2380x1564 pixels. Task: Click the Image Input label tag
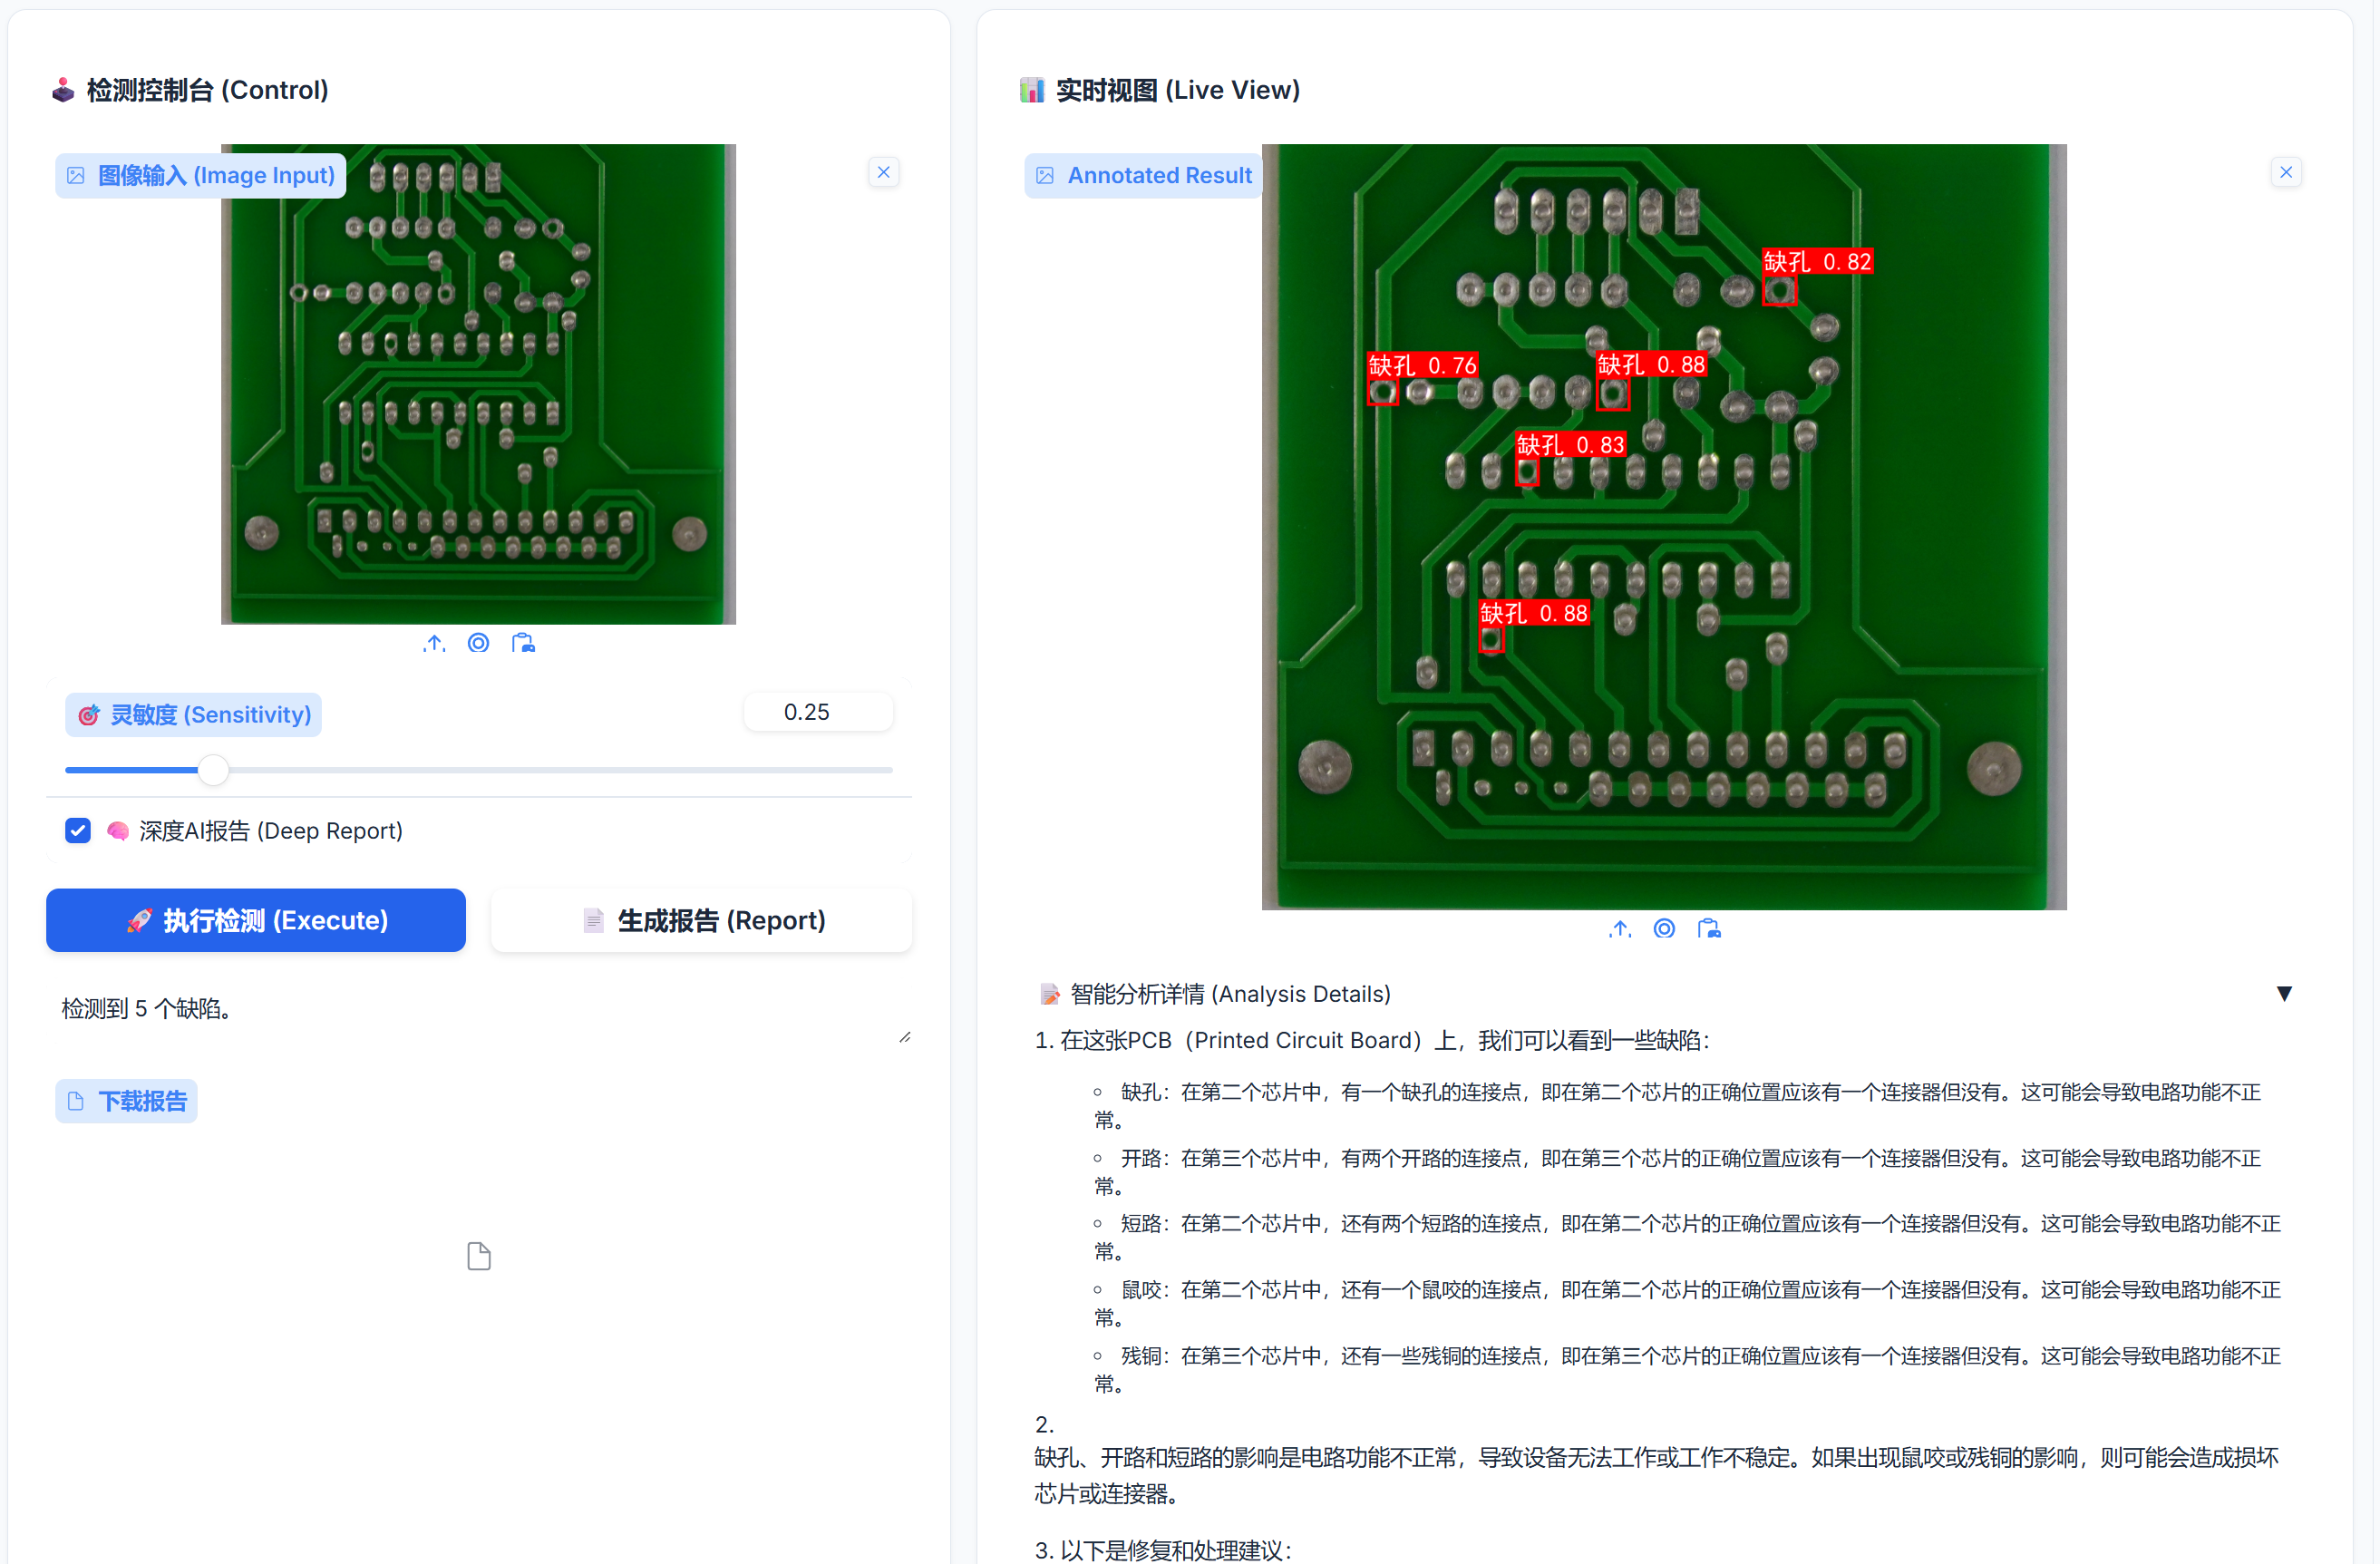(x=201, y=176)
